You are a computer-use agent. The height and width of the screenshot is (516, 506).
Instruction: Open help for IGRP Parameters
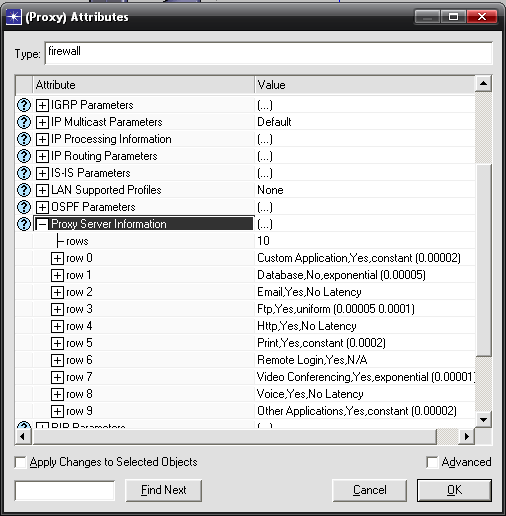point(24,105)
